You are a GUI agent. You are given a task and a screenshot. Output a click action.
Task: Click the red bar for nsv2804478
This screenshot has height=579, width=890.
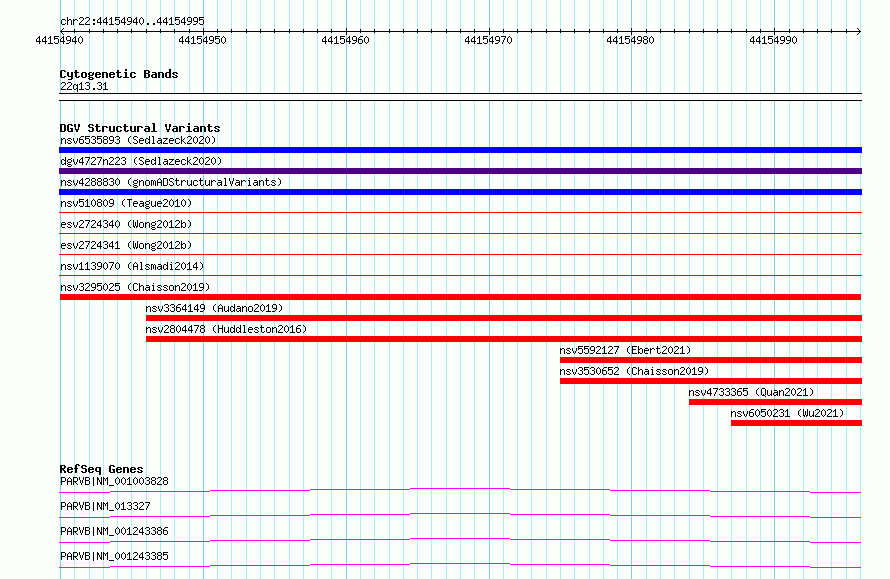[504, 339]
